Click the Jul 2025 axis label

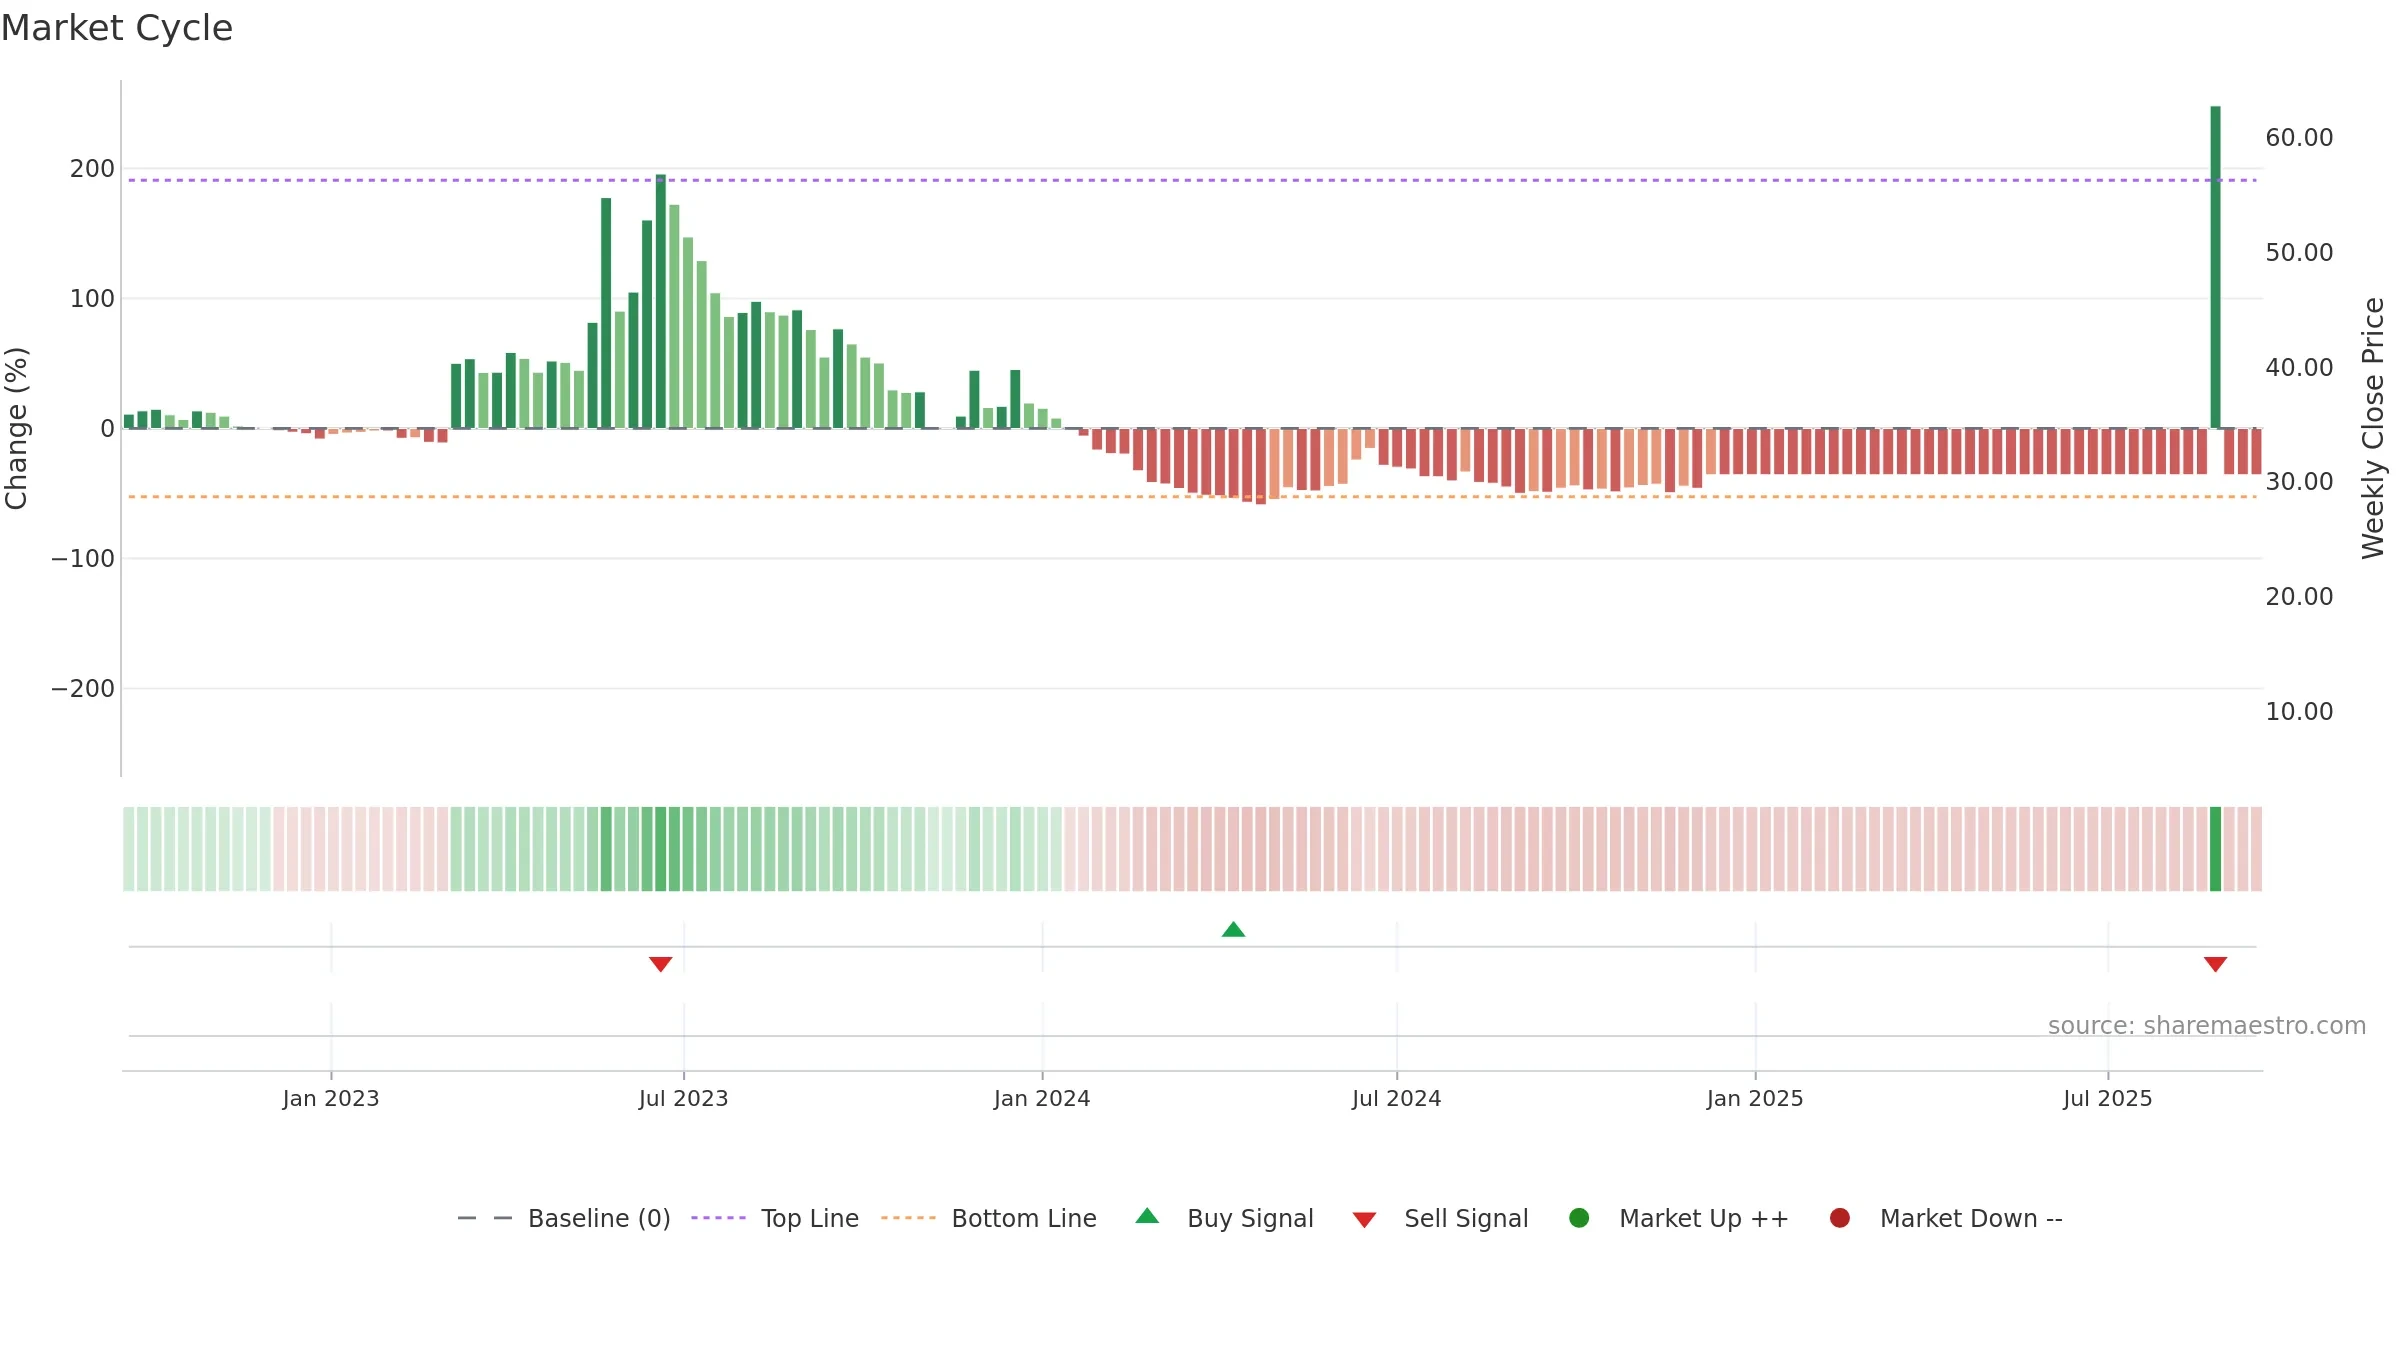pyautogui.click(x=2108, y=1098)
